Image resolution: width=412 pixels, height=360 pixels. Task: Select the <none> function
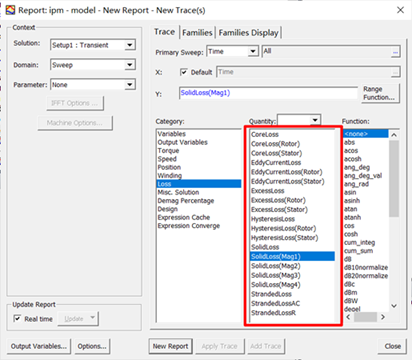pos(366,134)
